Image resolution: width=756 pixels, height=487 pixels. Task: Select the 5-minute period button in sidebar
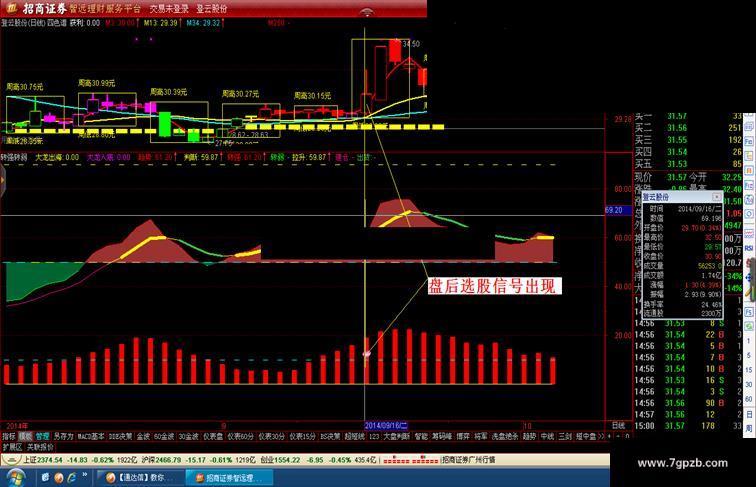pos(749,355)
